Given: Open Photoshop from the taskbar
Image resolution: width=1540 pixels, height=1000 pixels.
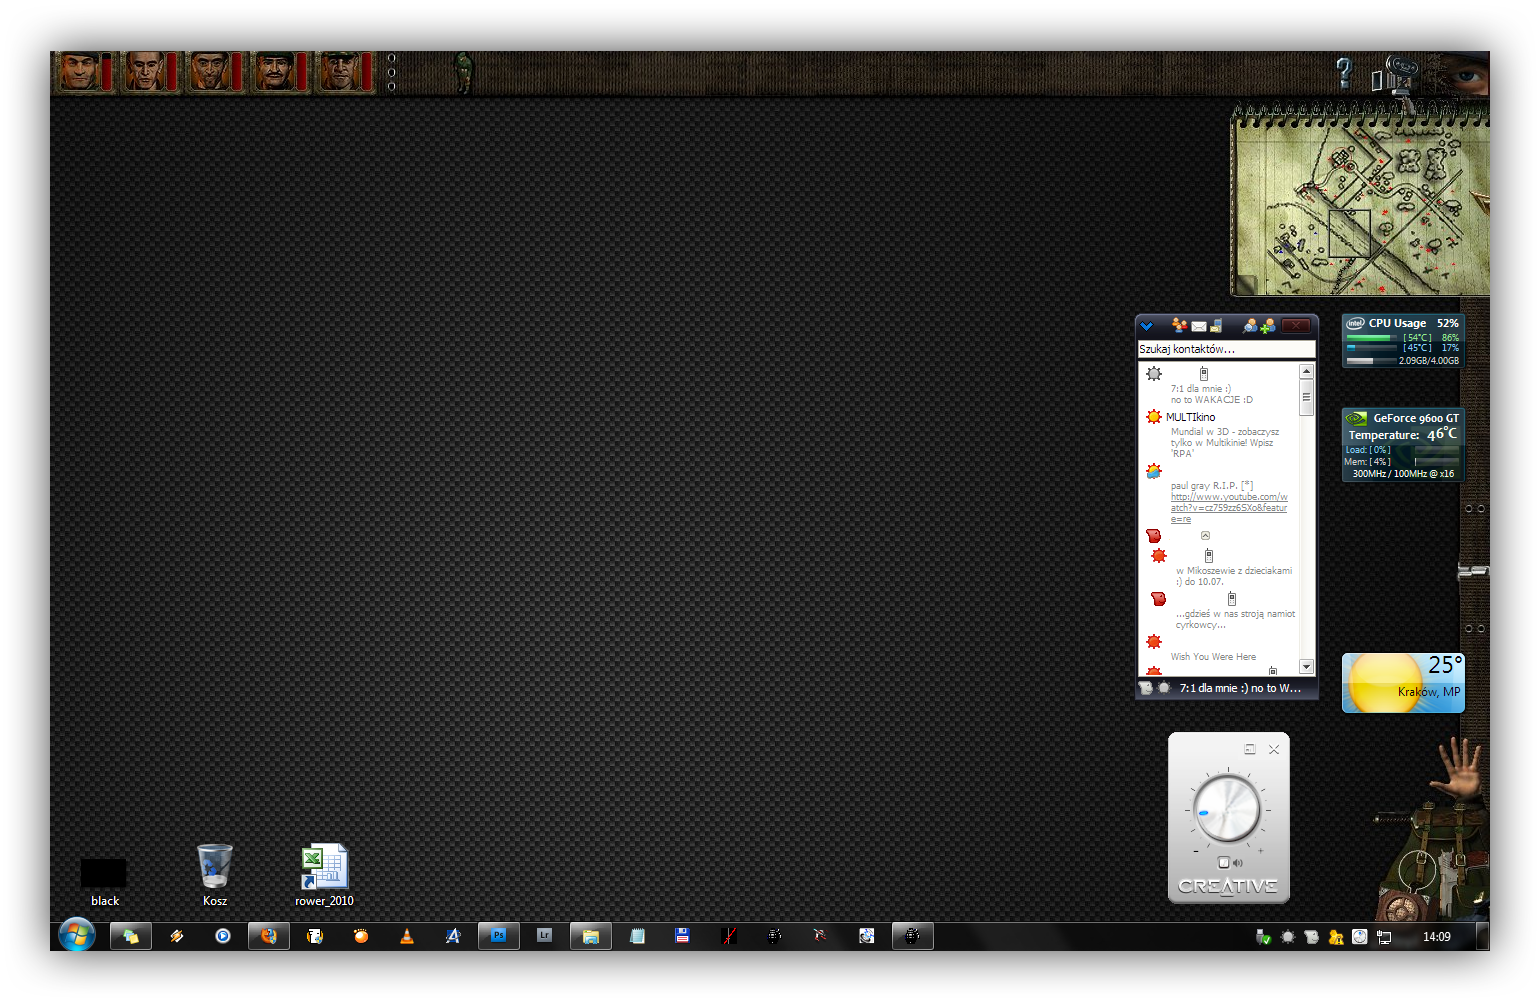Looking at the screenshot, I should pos(498,936).
